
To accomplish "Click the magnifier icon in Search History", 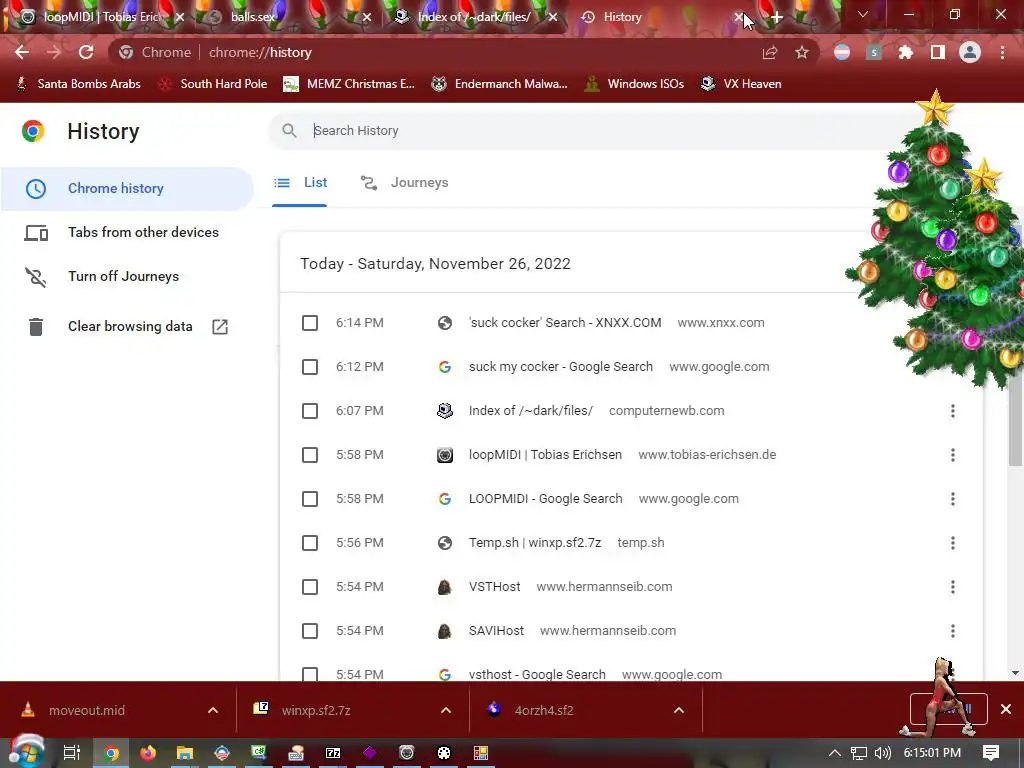I will pyautogui.click(x=289, y=131).
